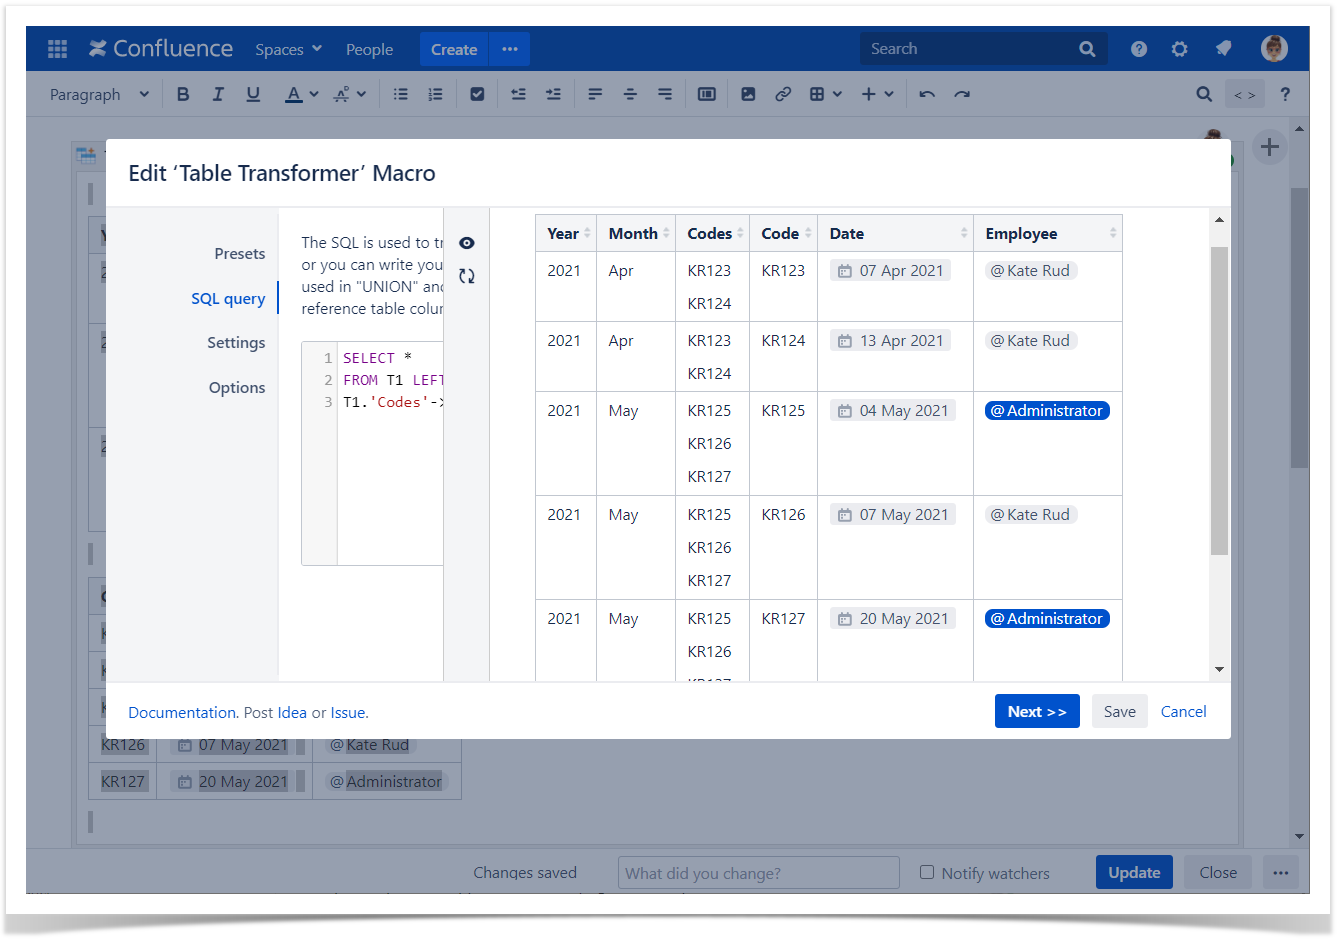This screenshot has height=943, width=1344.
Task: Insert image using the picture icon
Action: click(x=748, y=94)
